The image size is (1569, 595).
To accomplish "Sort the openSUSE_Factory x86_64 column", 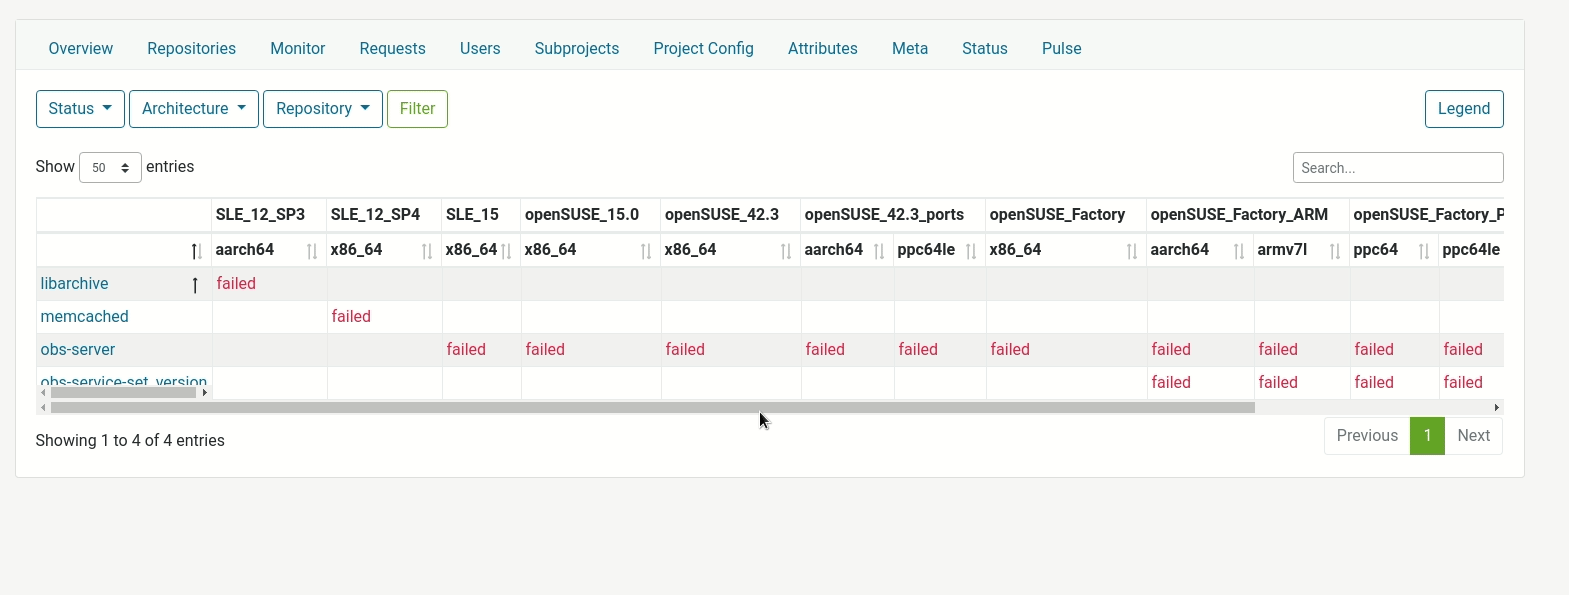I will coord(1132,251).
